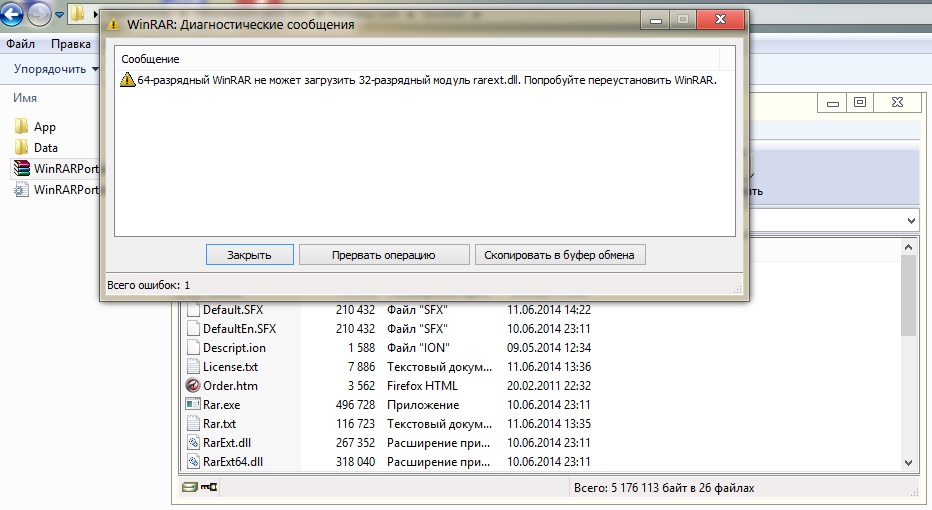This screenshot has height=510, width=932.
Task: Click the DefaultEn.SFX file name
Action: pyautogui.click(x=240, y=329)
